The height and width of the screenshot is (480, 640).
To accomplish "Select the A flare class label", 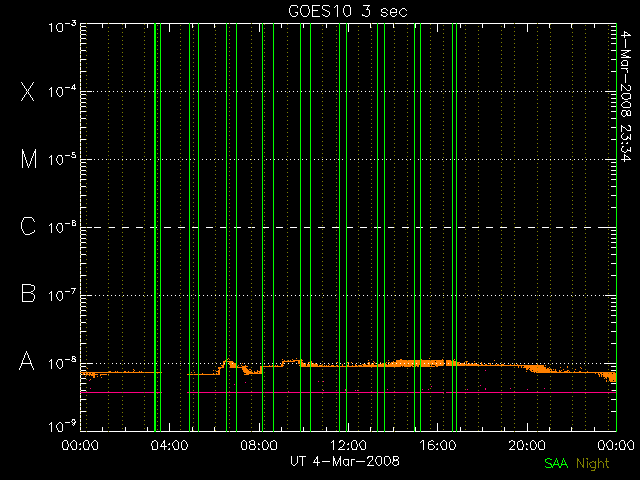I will click(27, 361).
